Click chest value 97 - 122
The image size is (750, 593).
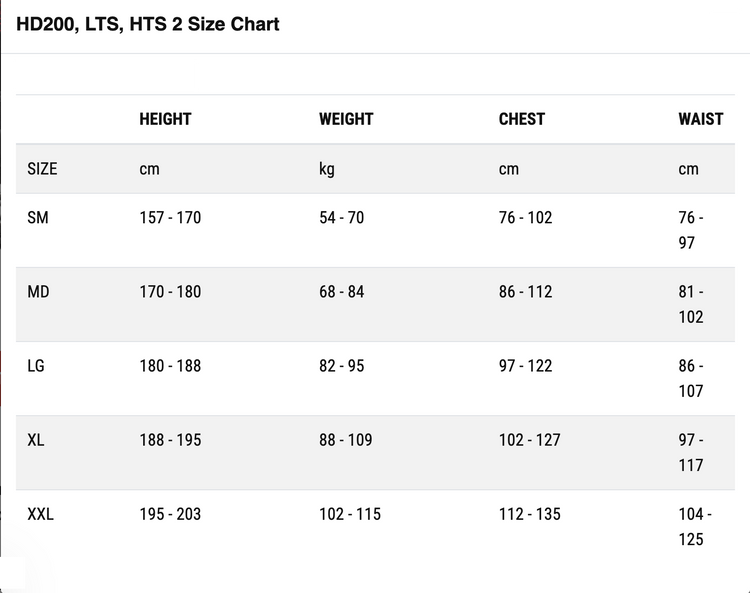pyautogui.click(x=526, y=366)
